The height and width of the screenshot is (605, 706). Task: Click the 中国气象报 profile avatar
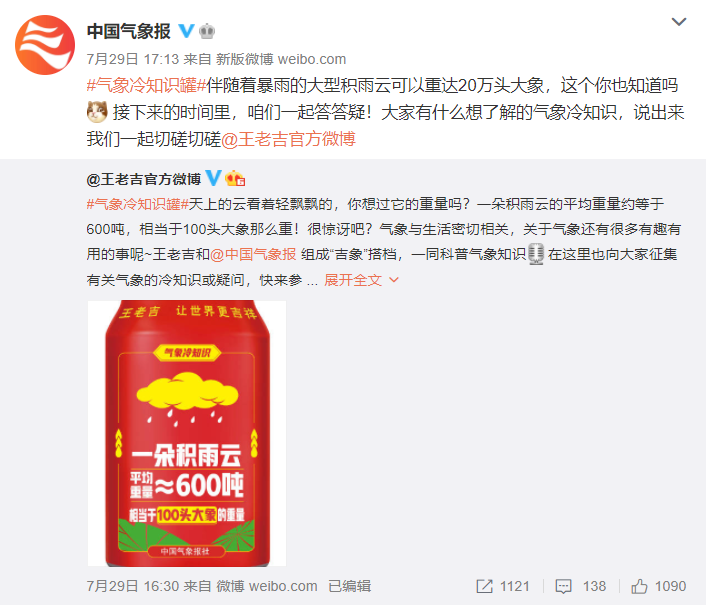(x=45, y=45)
